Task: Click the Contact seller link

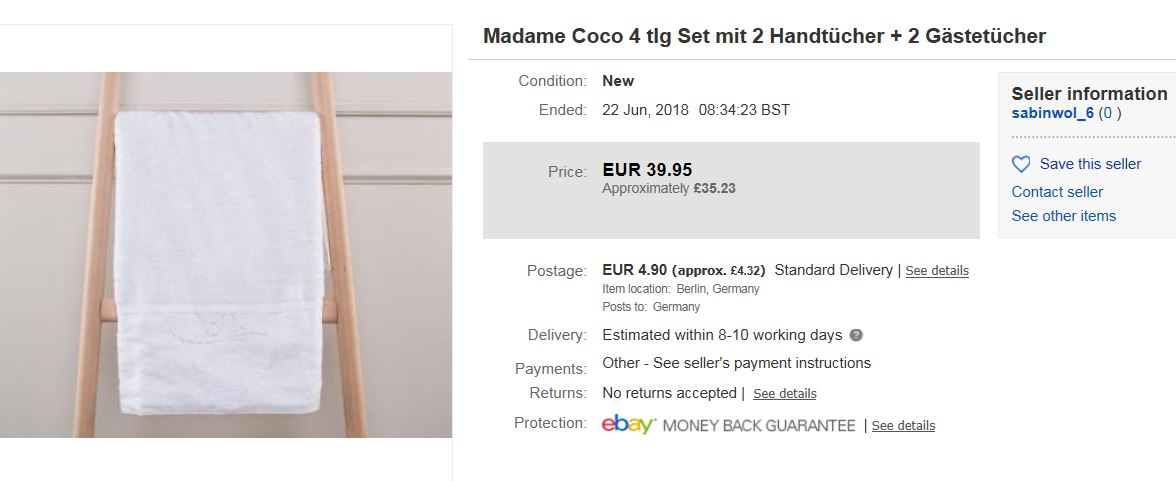Action: point(1057,192)
